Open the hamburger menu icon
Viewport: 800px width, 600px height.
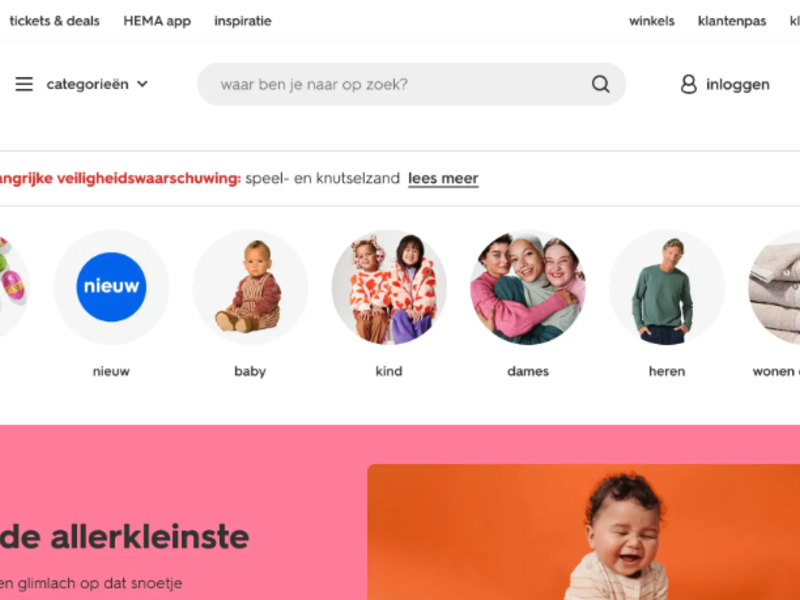click(24, 84)
